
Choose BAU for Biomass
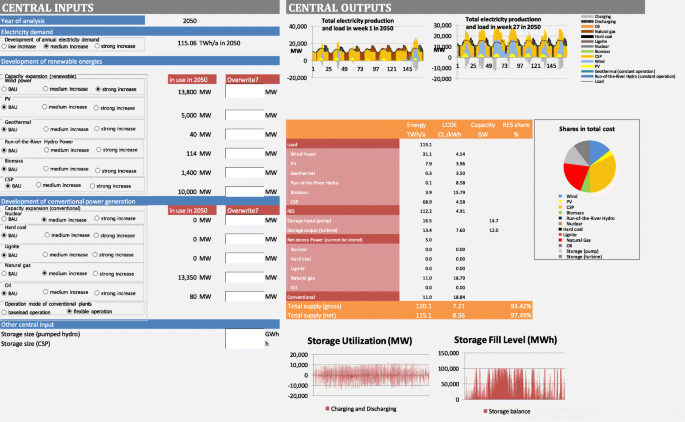[x=4, y=169]
